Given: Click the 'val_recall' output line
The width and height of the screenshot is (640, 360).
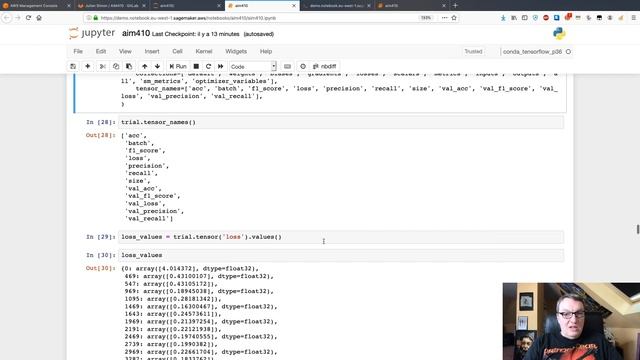Looking at the screenshot, I should coord(149,219).
